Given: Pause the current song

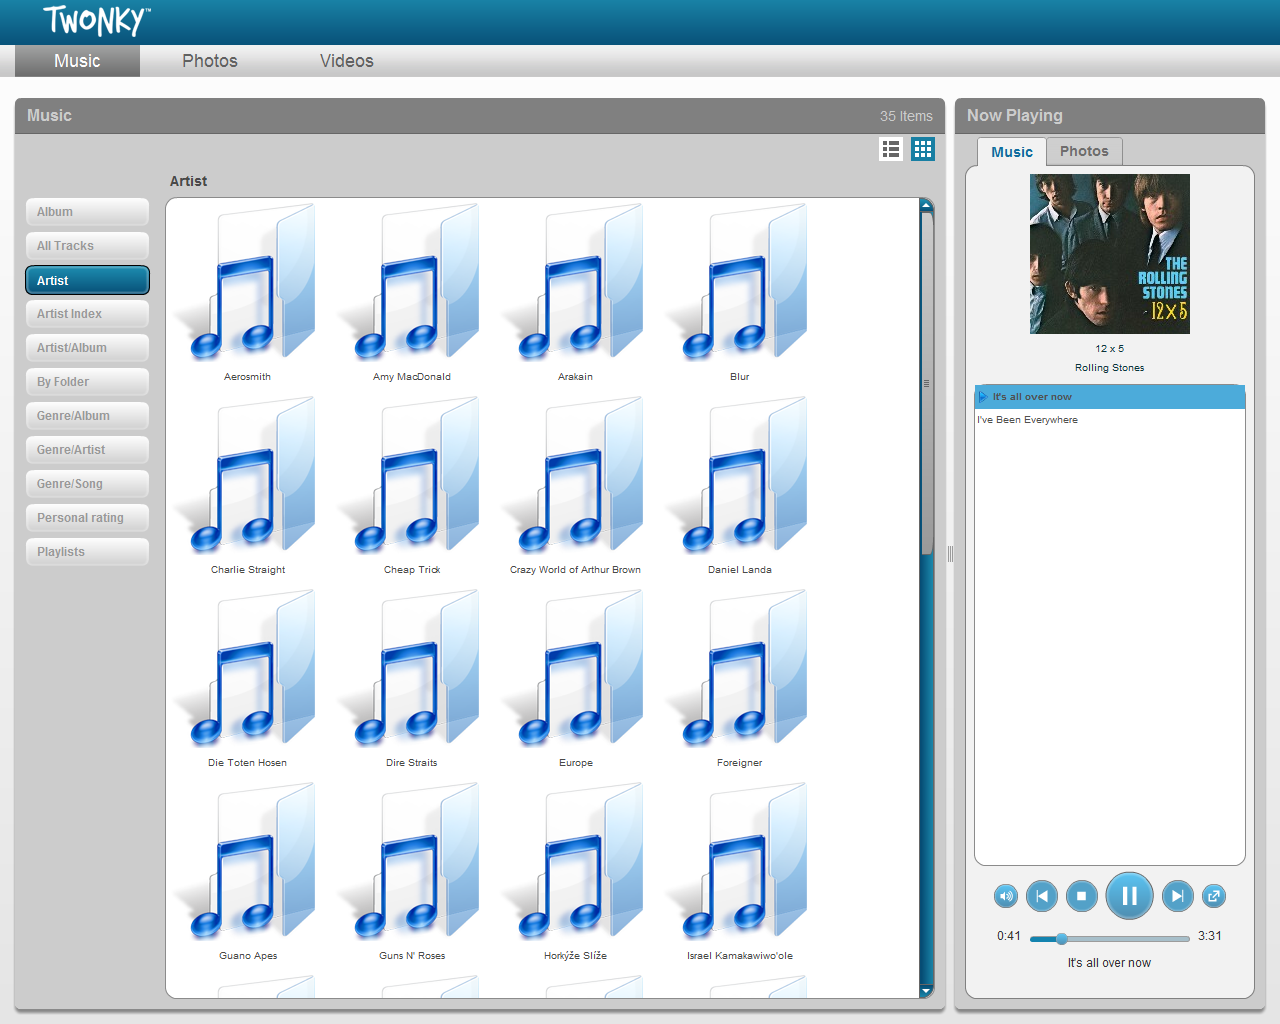Looking at the screenshot, I should point(1129,896).
